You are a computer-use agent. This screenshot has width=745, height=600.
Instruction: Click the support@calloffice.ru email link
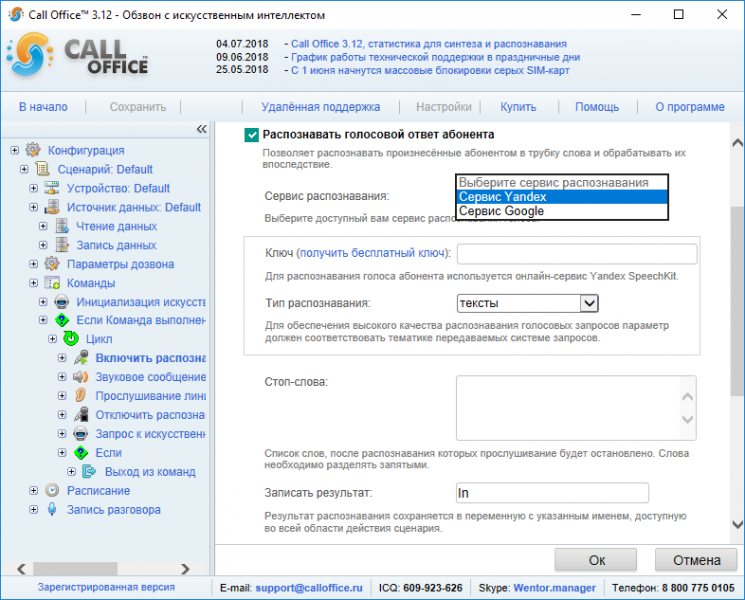point(309,588)
